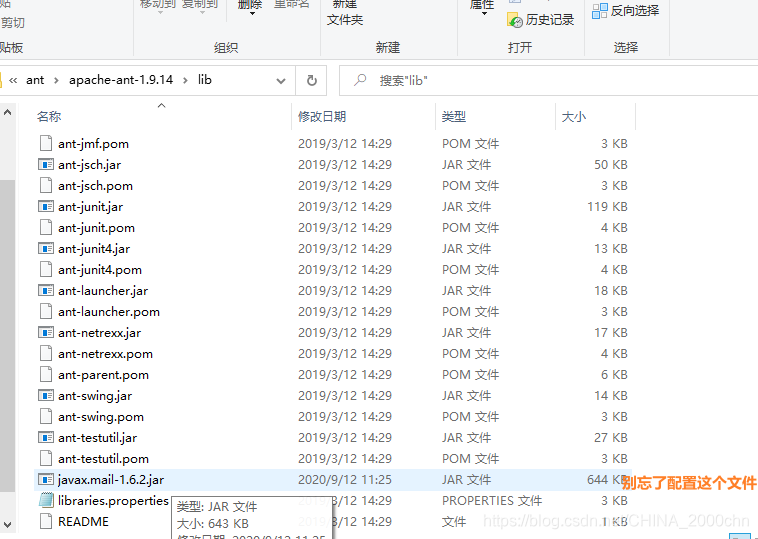The width and height of the screenshot is (758, 539).
Task: Click the New folder (文件夹) ribbon button
Action: click(345, 14)
